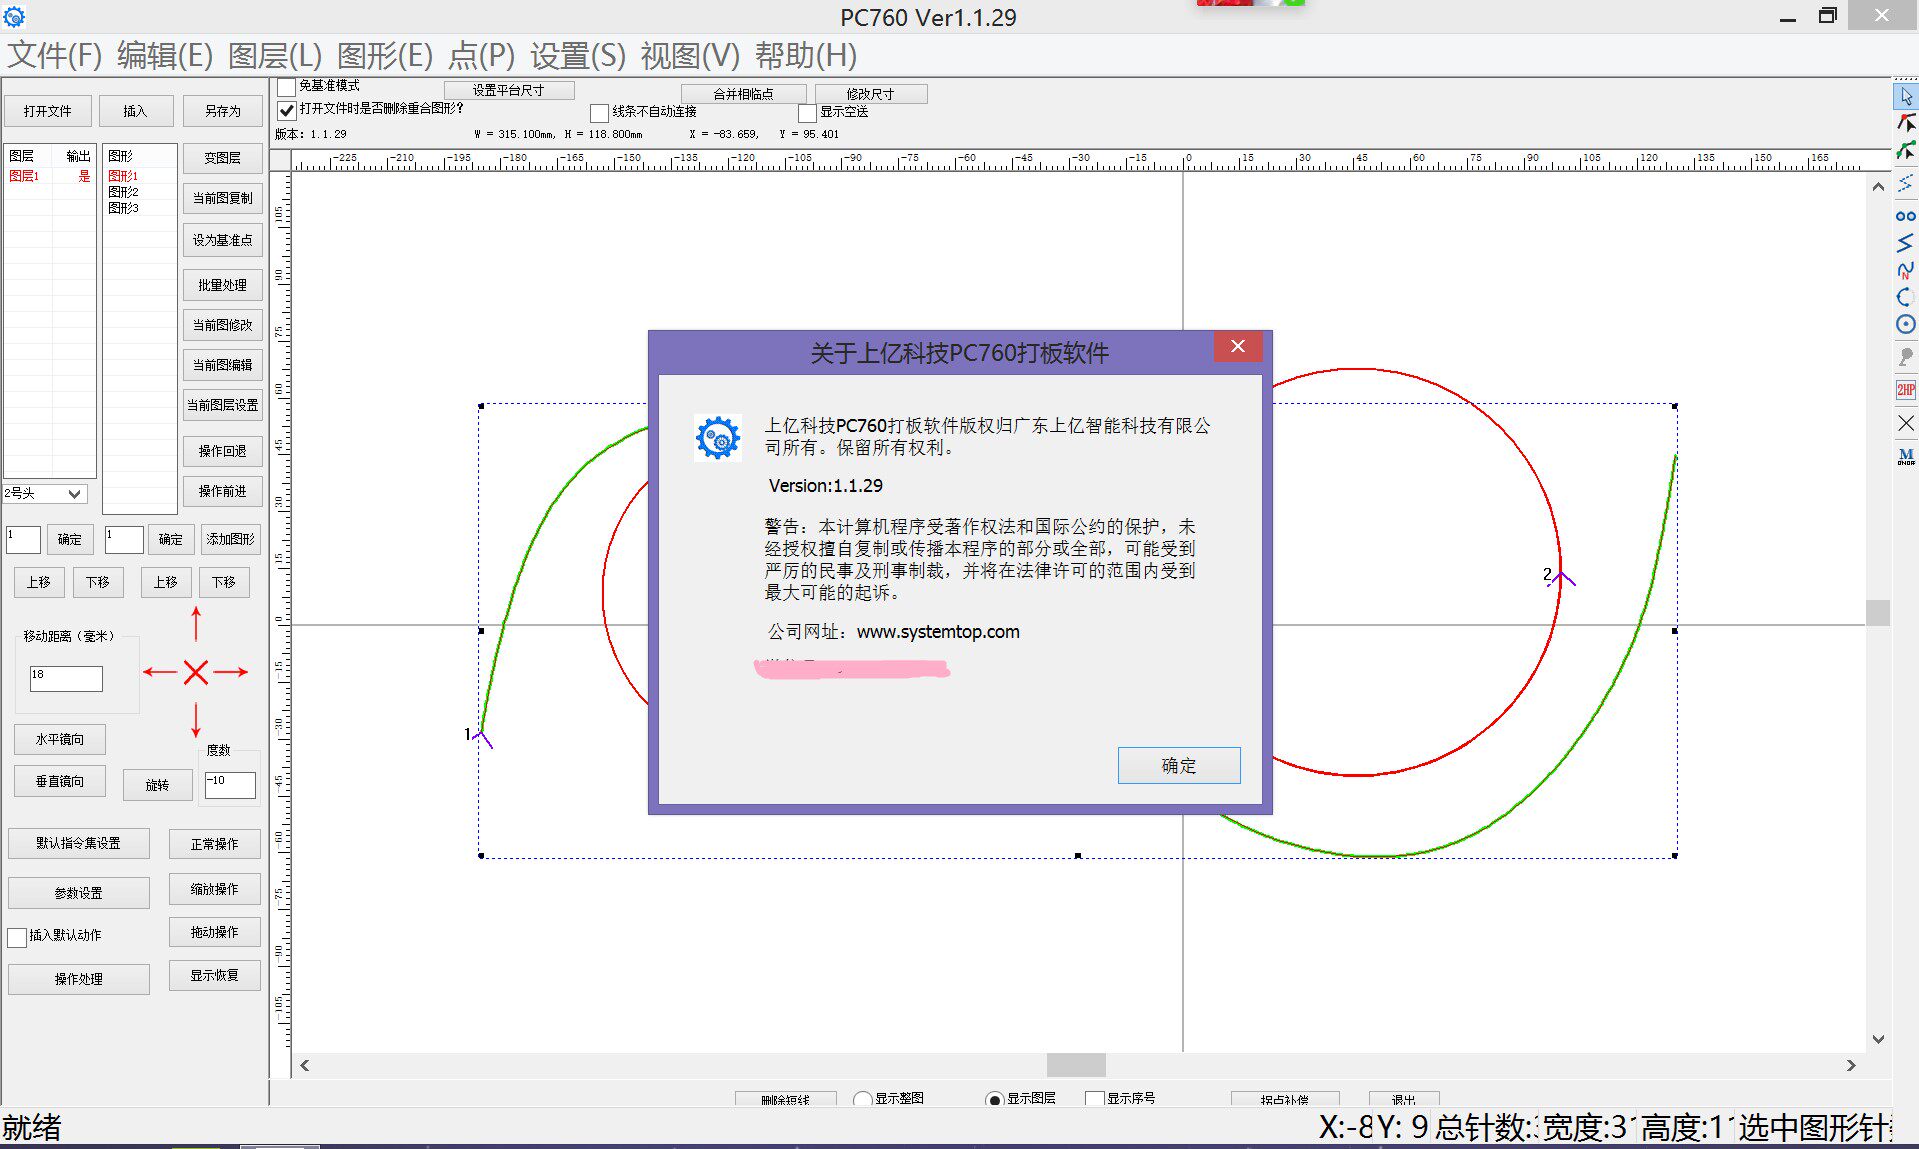
Task: Click the 水平镜向 button
Action: coord(60,739)
